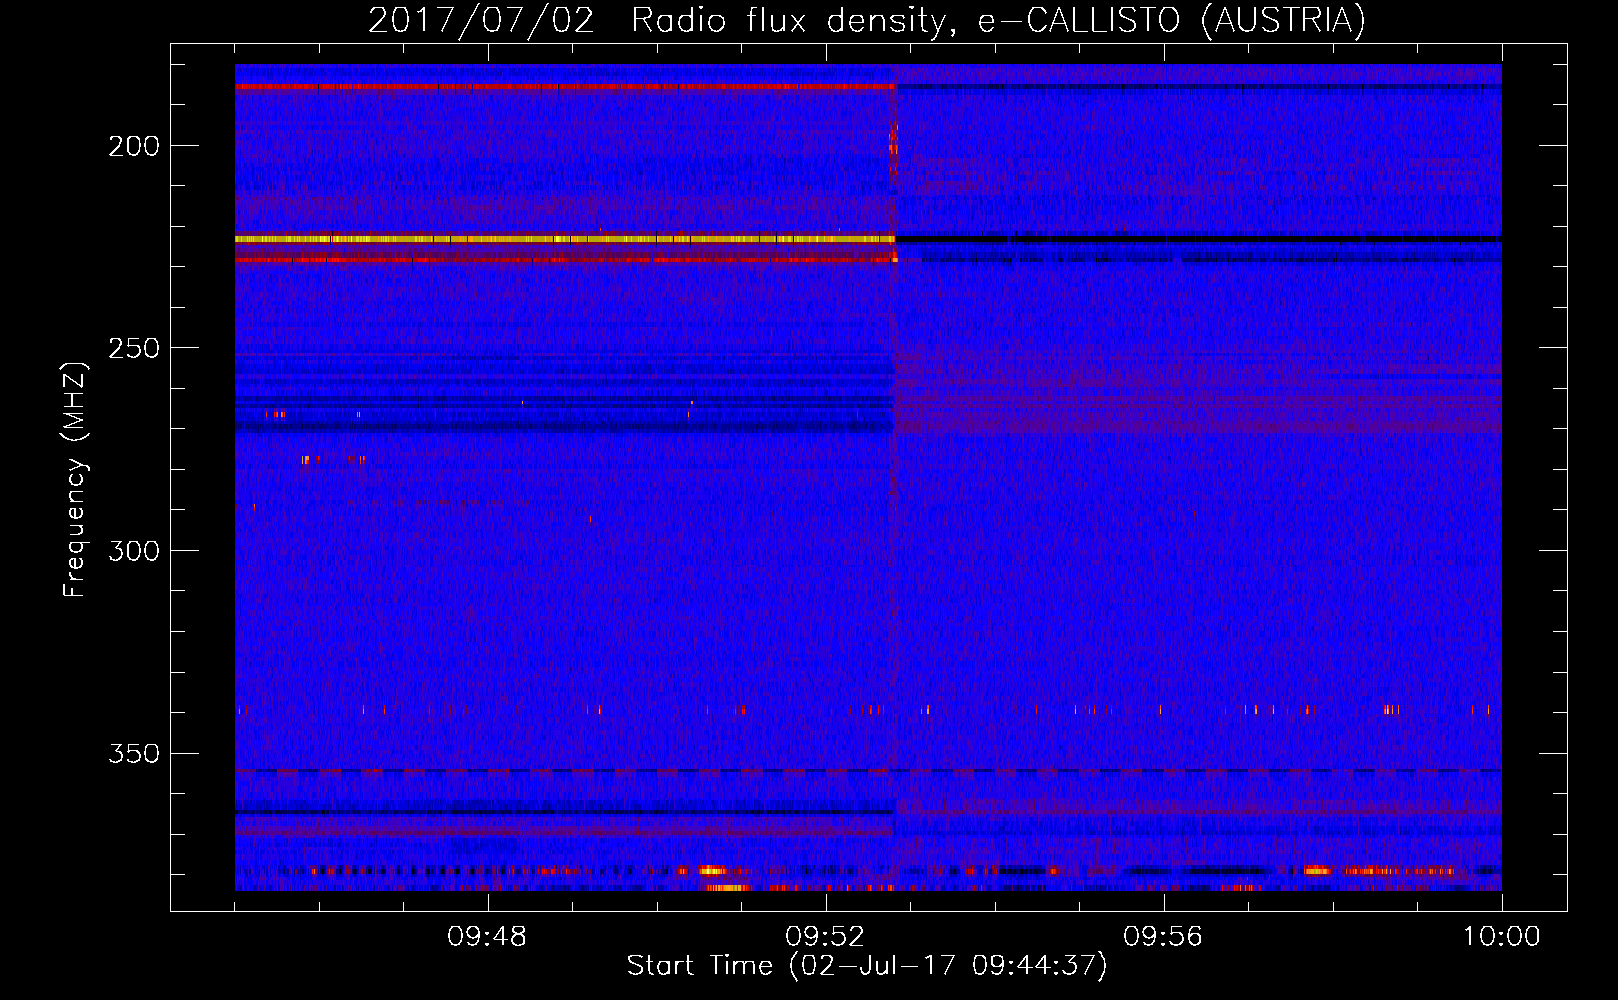The image size is (1618, 1000).
Task: Click the '09:48' time tick label
Action: pos(487,937)
